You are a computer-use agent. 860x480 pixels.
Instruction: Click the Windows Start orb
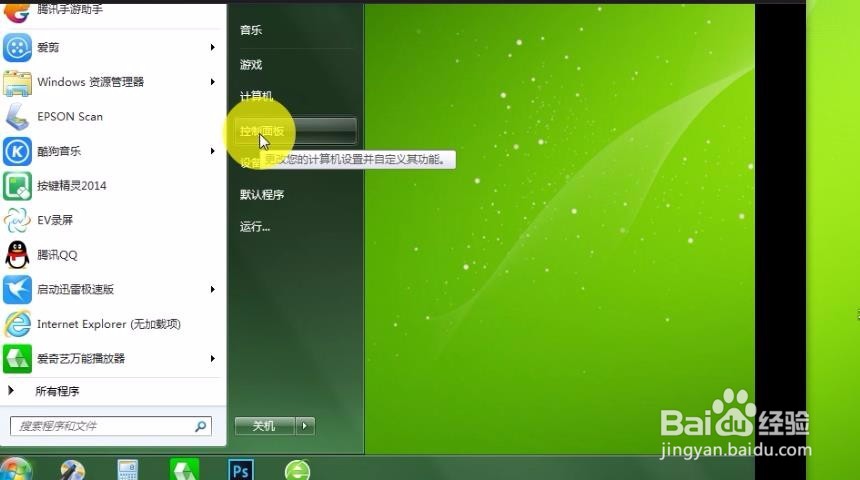15,471
